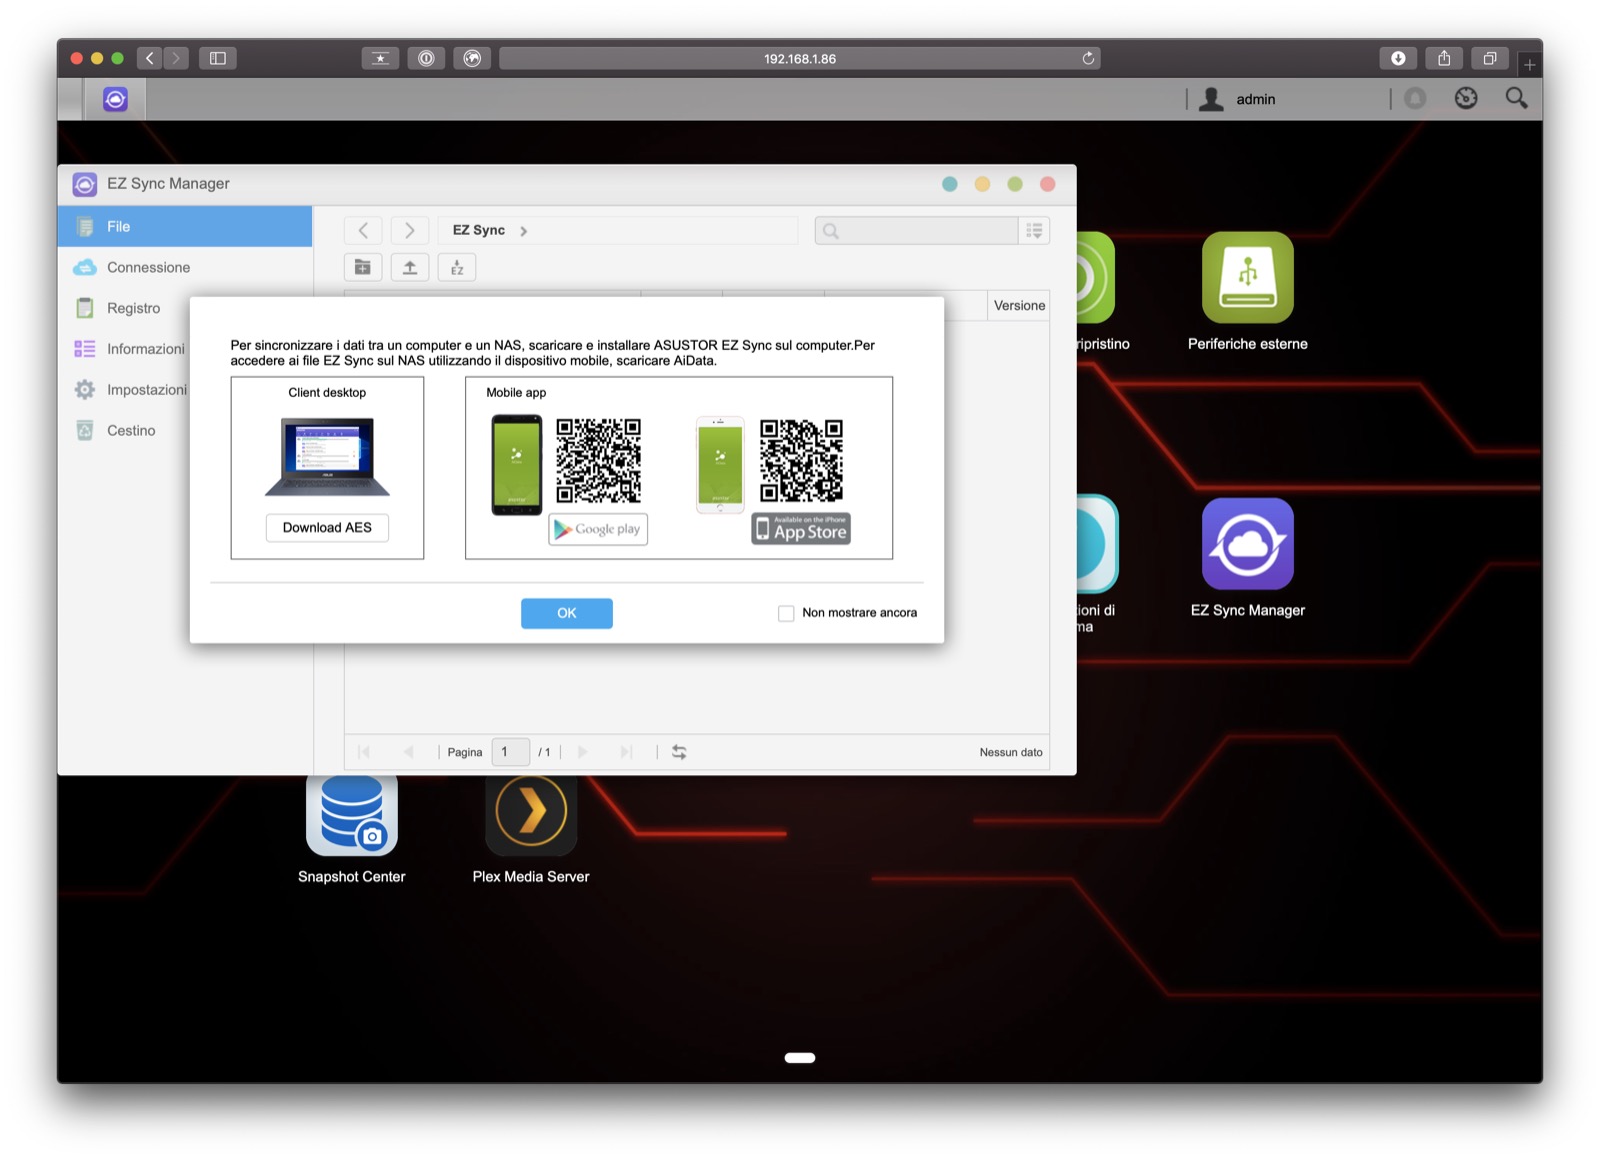This screenshot has width=1600, height=1159.
Task: Launch EZ Sync Manager from the desktop
Action: point(1247,544)
